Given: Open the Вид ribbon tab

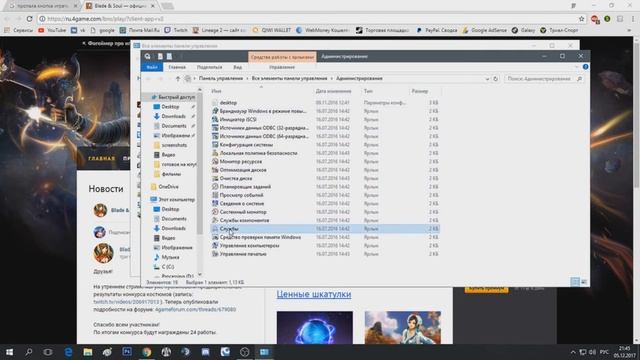Looking at the screenshot, I should pyautogui.click(x=238, y=67).
